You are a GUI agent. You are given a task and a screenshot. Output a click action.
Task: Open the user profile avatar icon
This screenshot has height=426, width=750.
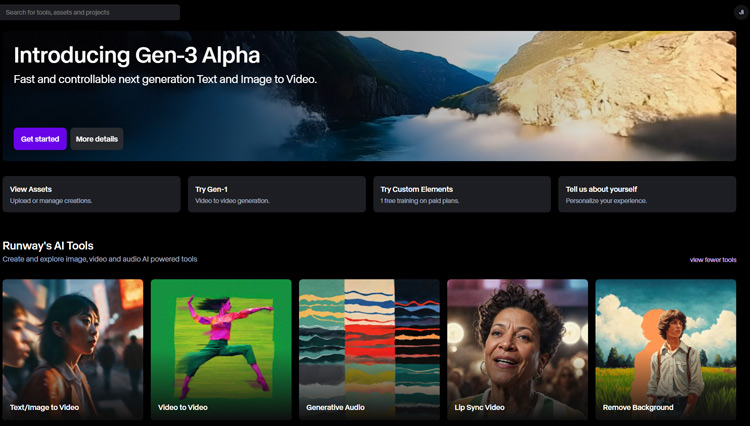coord(740,12)
